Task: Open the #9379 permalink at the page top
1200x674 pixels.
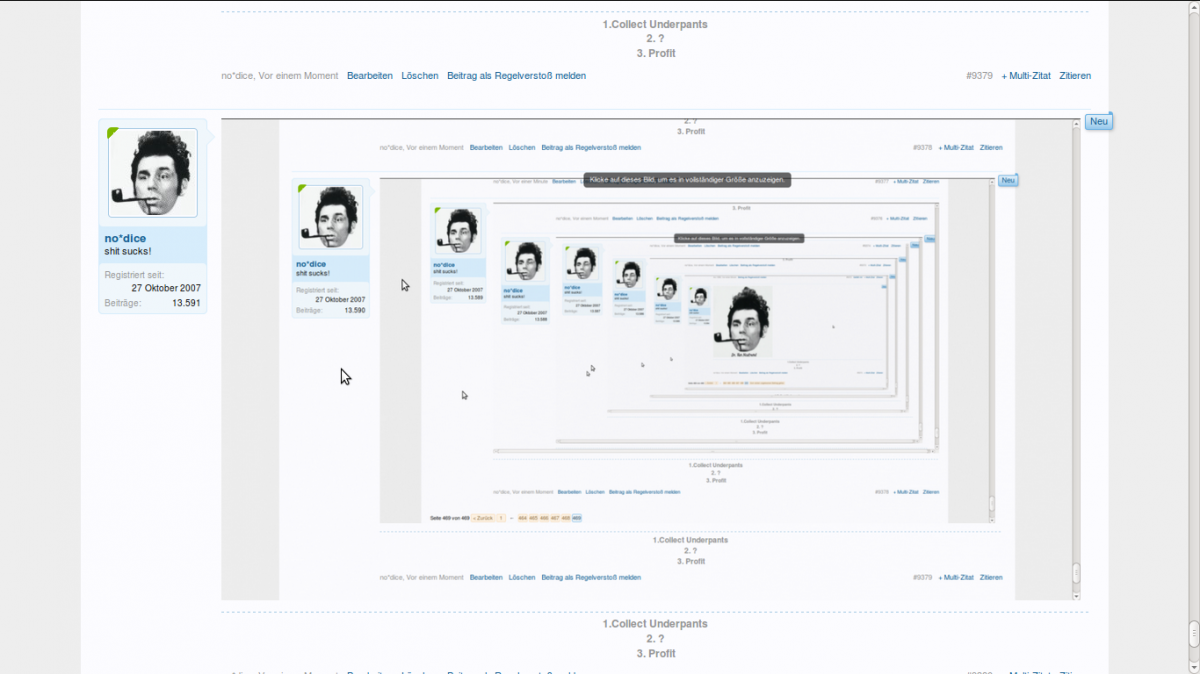Action: (x=979, y=76)
